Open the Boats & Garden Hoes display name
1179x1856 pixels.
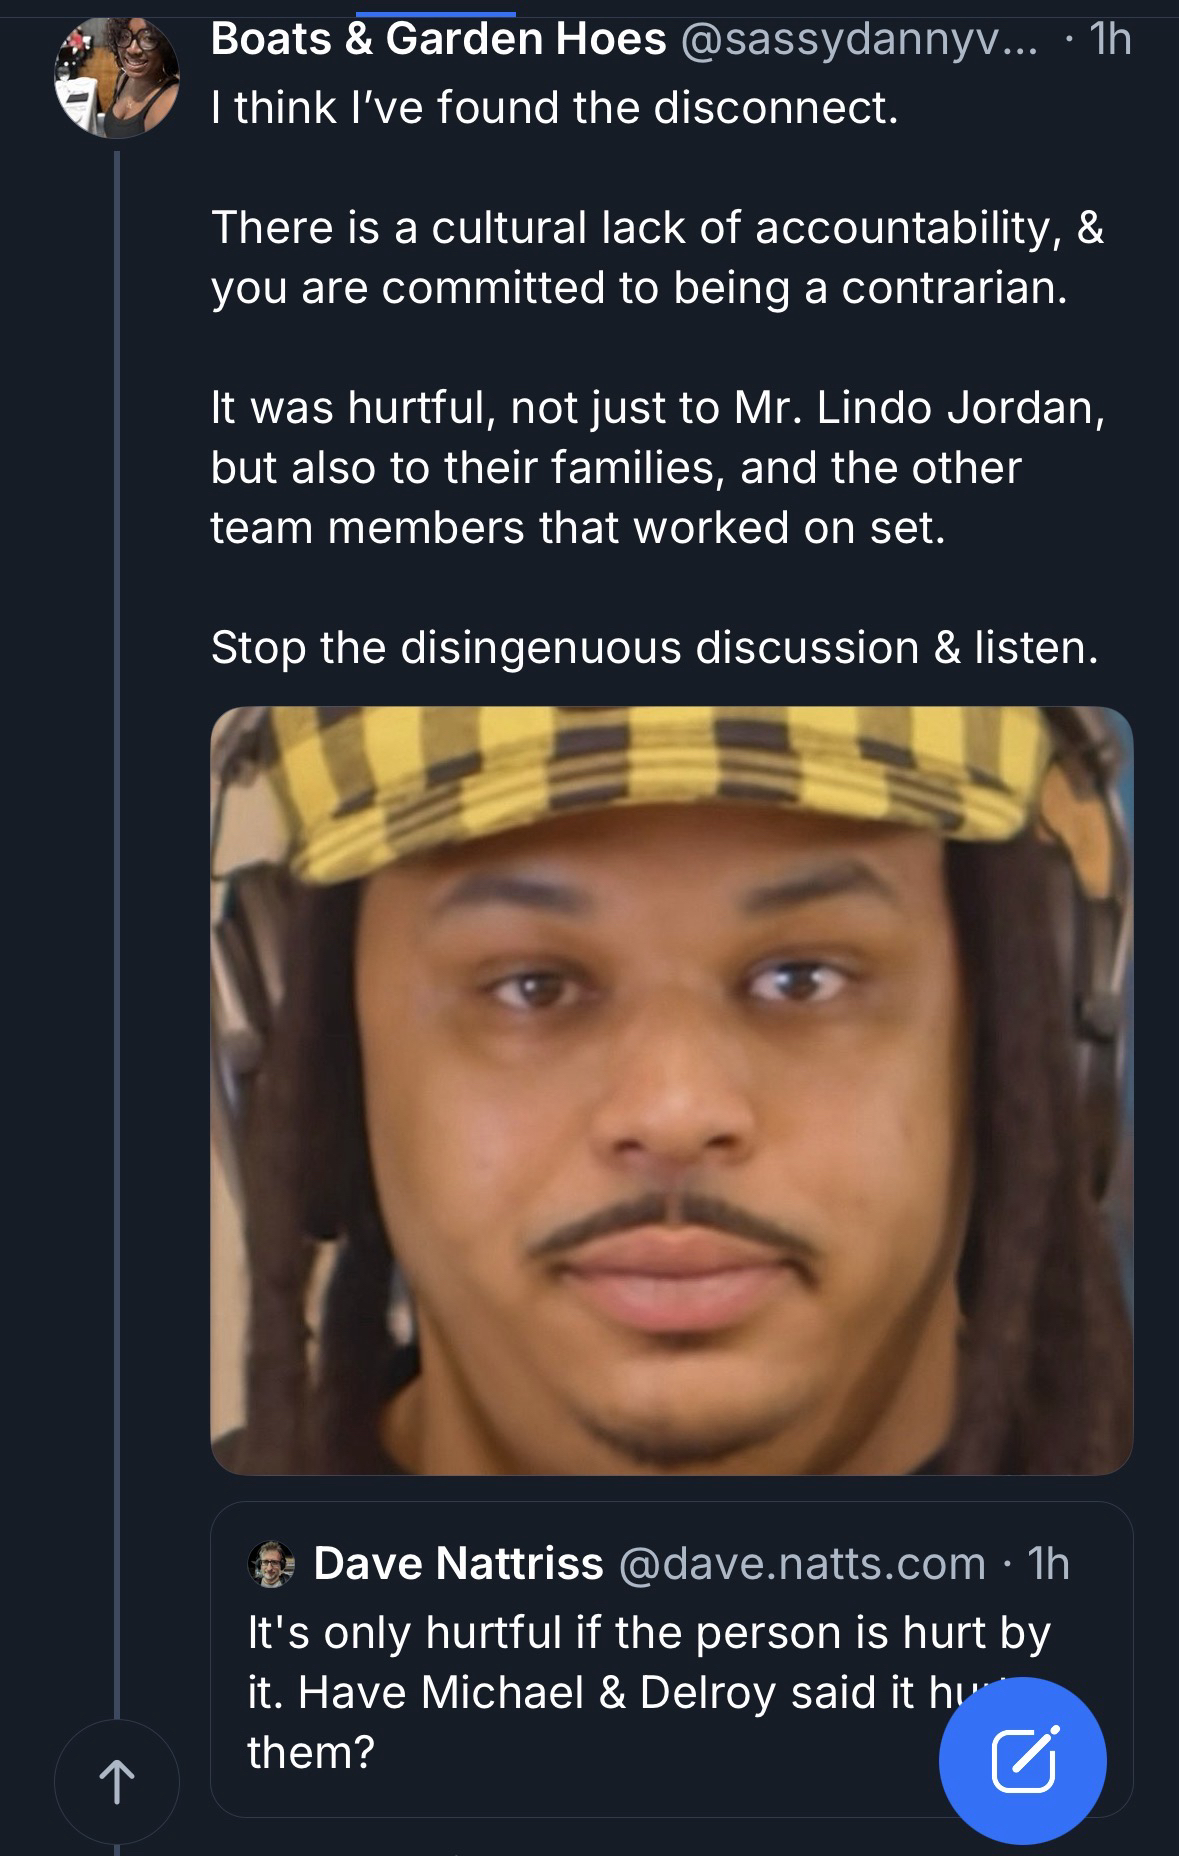coord(438,40)
